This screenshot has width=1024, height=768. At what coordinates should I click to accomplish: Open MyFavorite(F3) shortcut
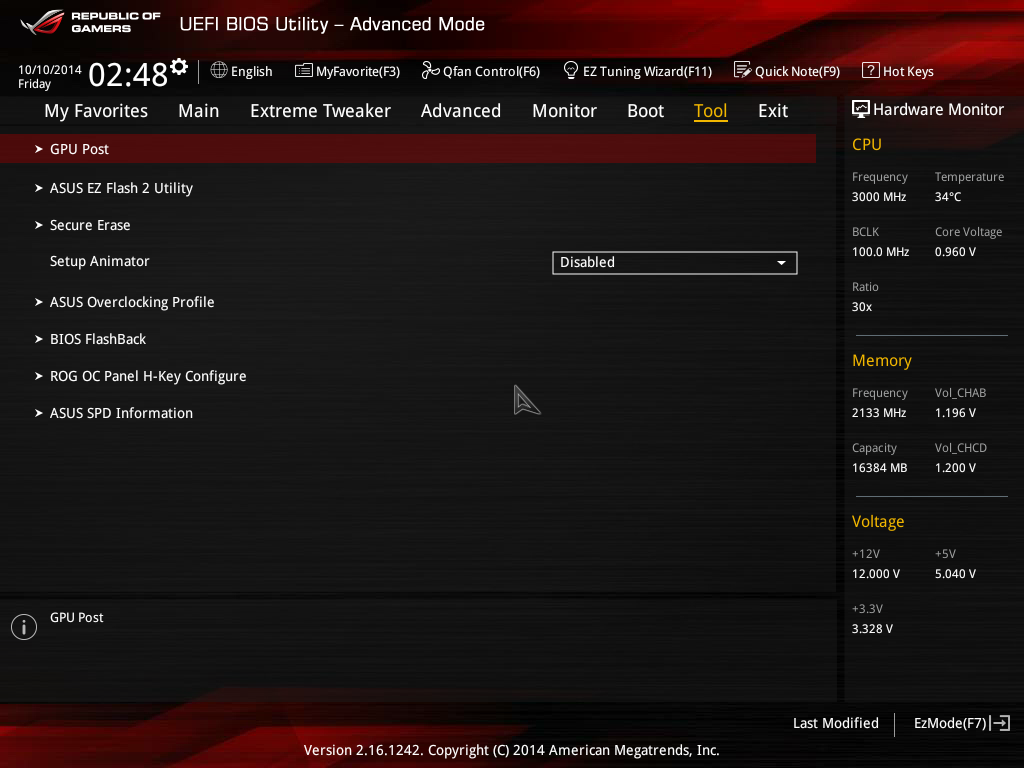(x=347, y=71)
